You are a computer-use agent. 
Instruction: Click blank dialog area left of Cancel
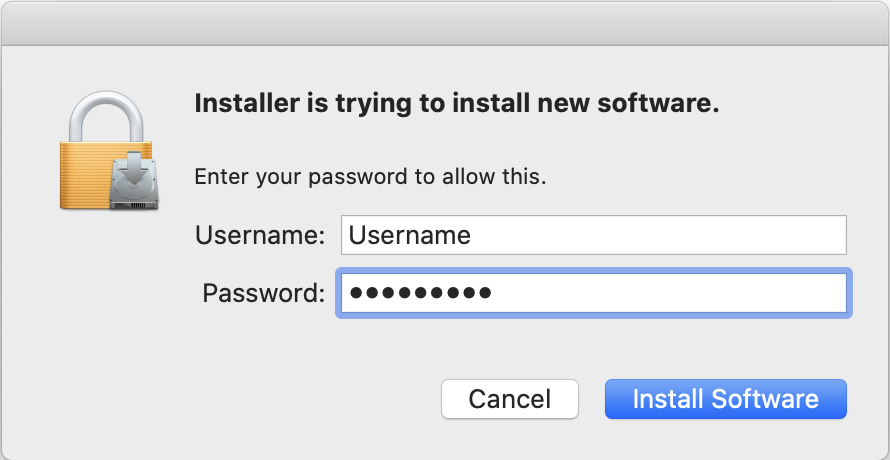click(x=250, y=399)
